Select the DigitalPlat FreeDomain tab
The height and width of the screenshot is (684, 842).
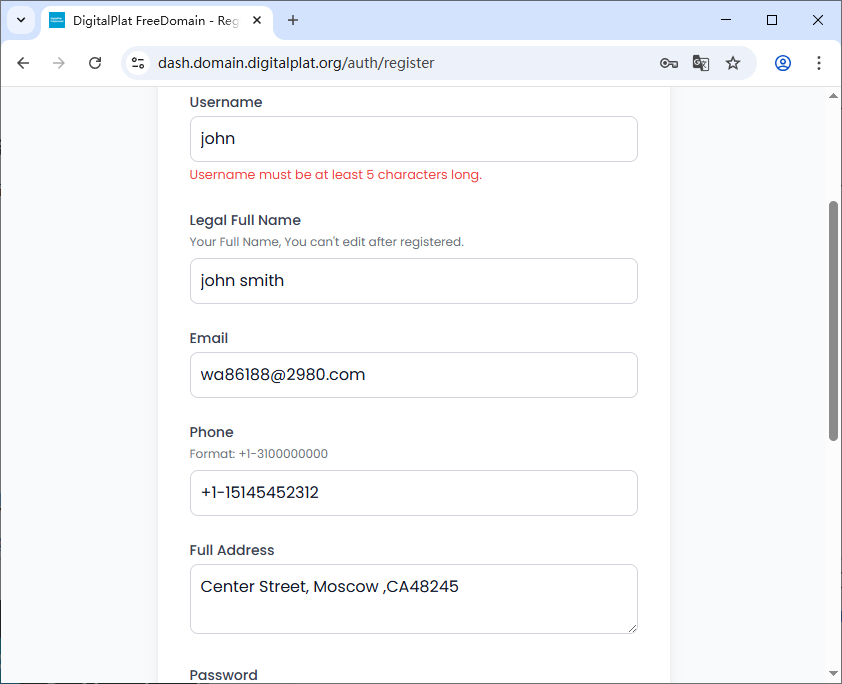coord(150,20)
